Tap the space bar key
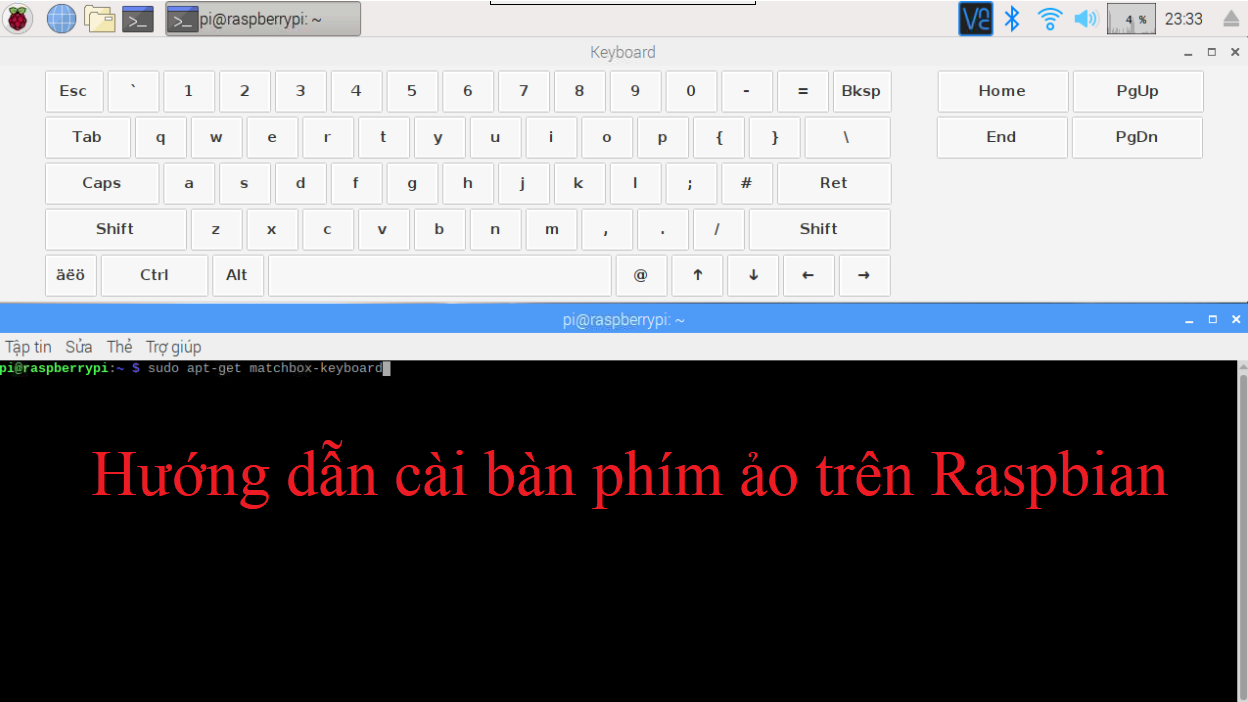 (439, 275)
